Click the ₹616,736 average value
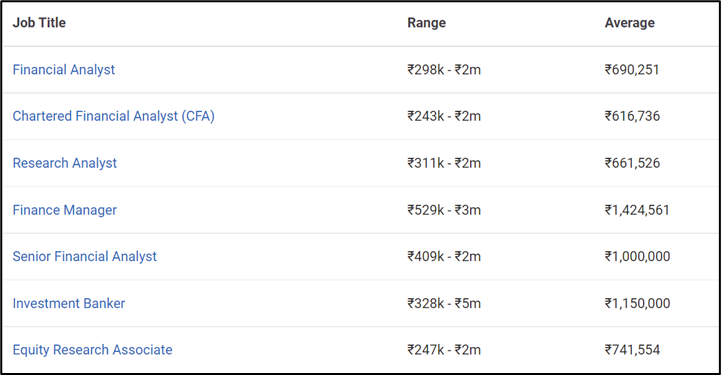 coord(632,116)
